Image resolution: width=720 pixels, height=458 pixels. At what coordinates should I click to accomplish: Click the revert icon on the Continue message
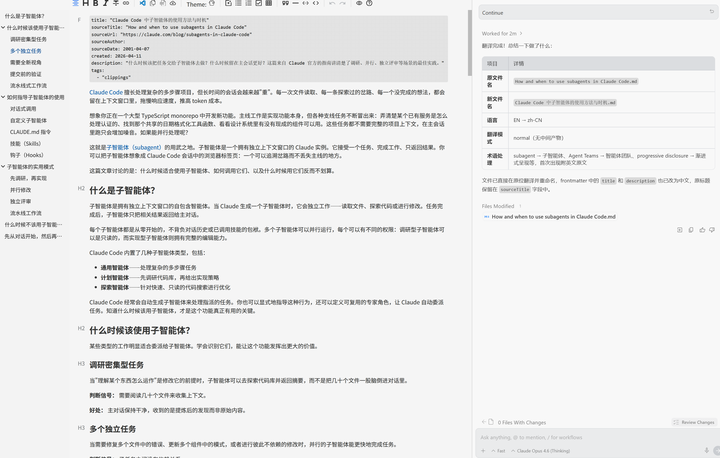[712, 12]
